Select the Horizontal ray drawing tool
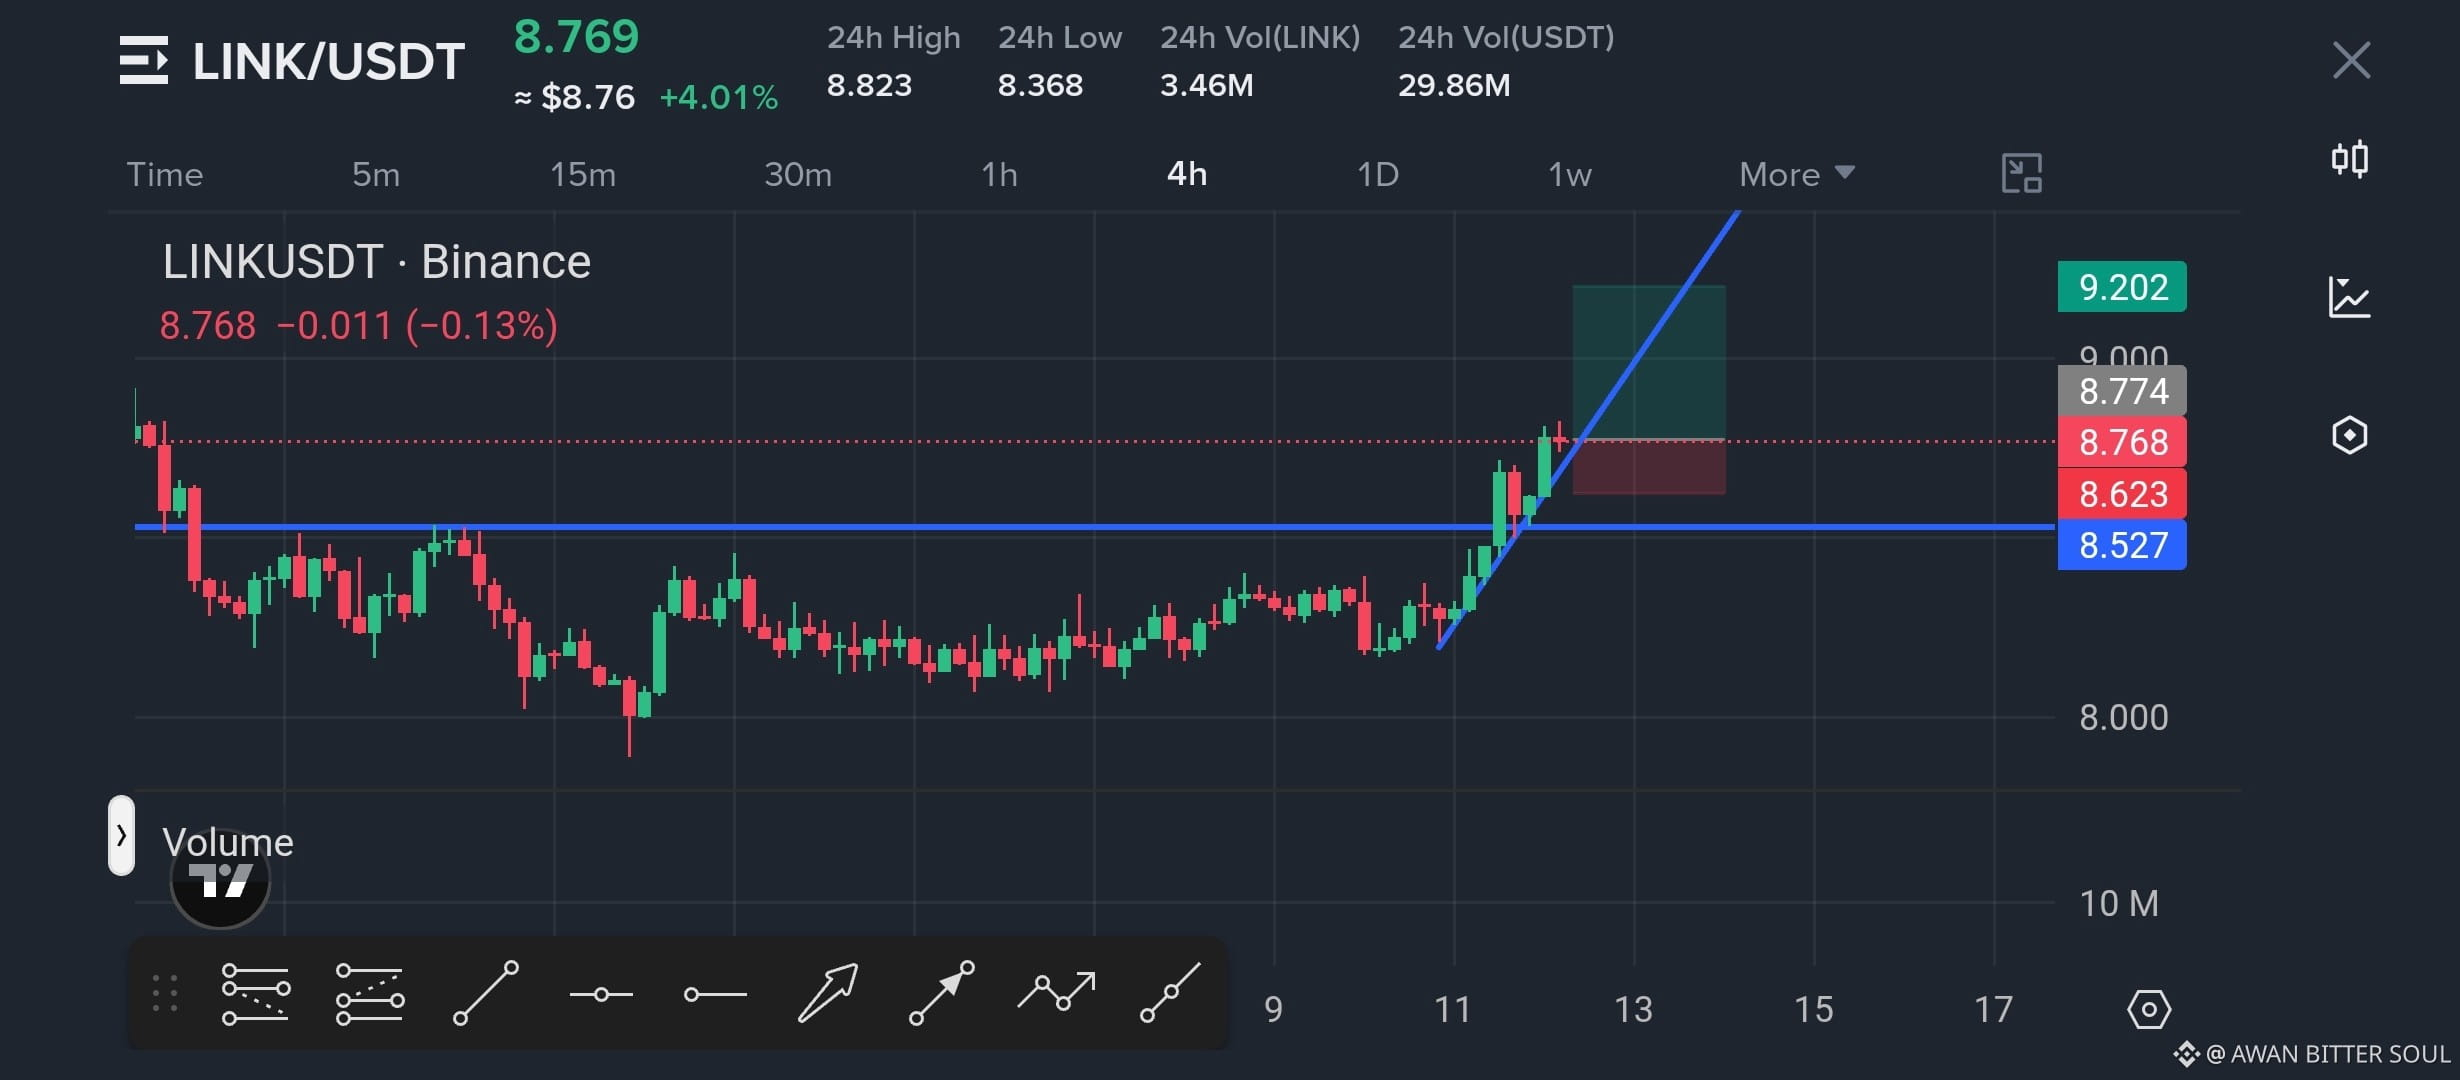2460x1080 pixels. [715, 994]
